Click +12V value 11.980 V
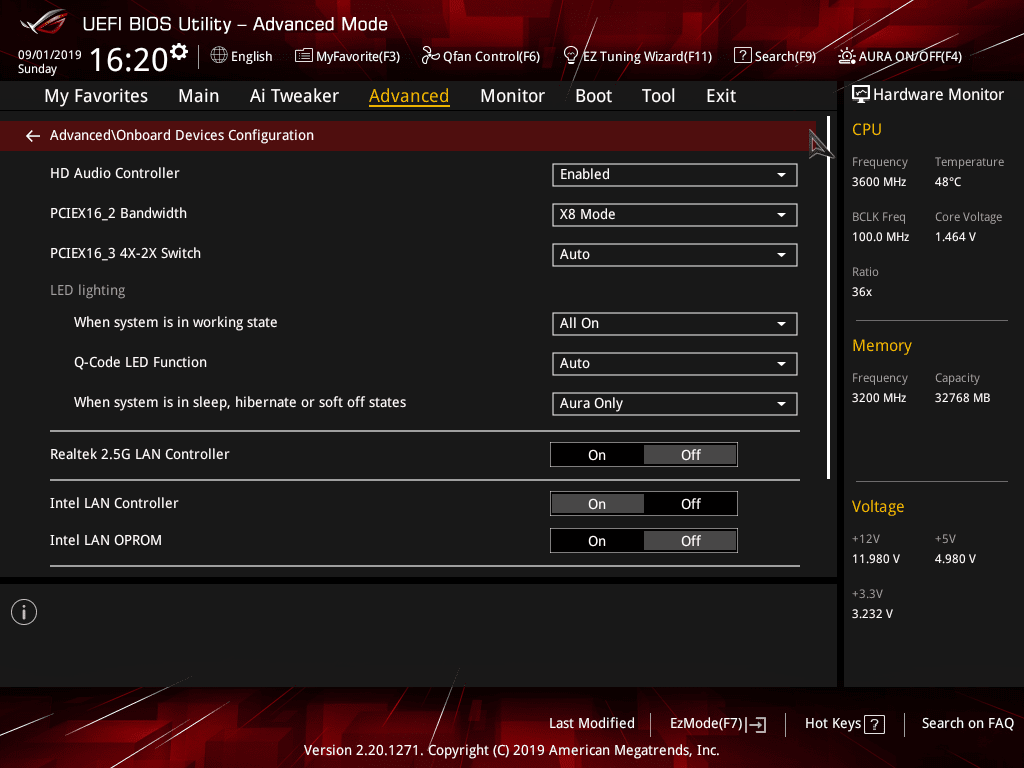 [x=876, y=558]
